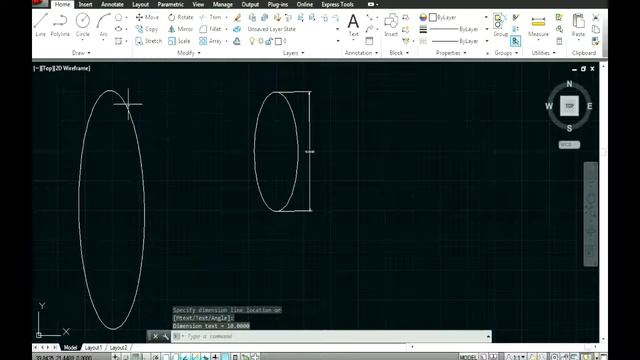Click the Insert block tool
Image resolution: width=640 pixels, height=360 pixels.
coord(391,24)
